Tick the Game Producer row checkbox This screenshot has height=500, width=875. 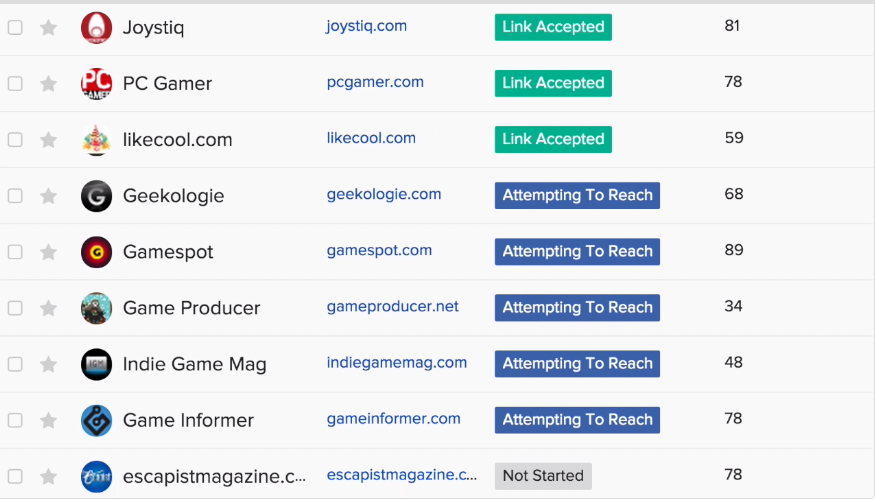point(15,308)
